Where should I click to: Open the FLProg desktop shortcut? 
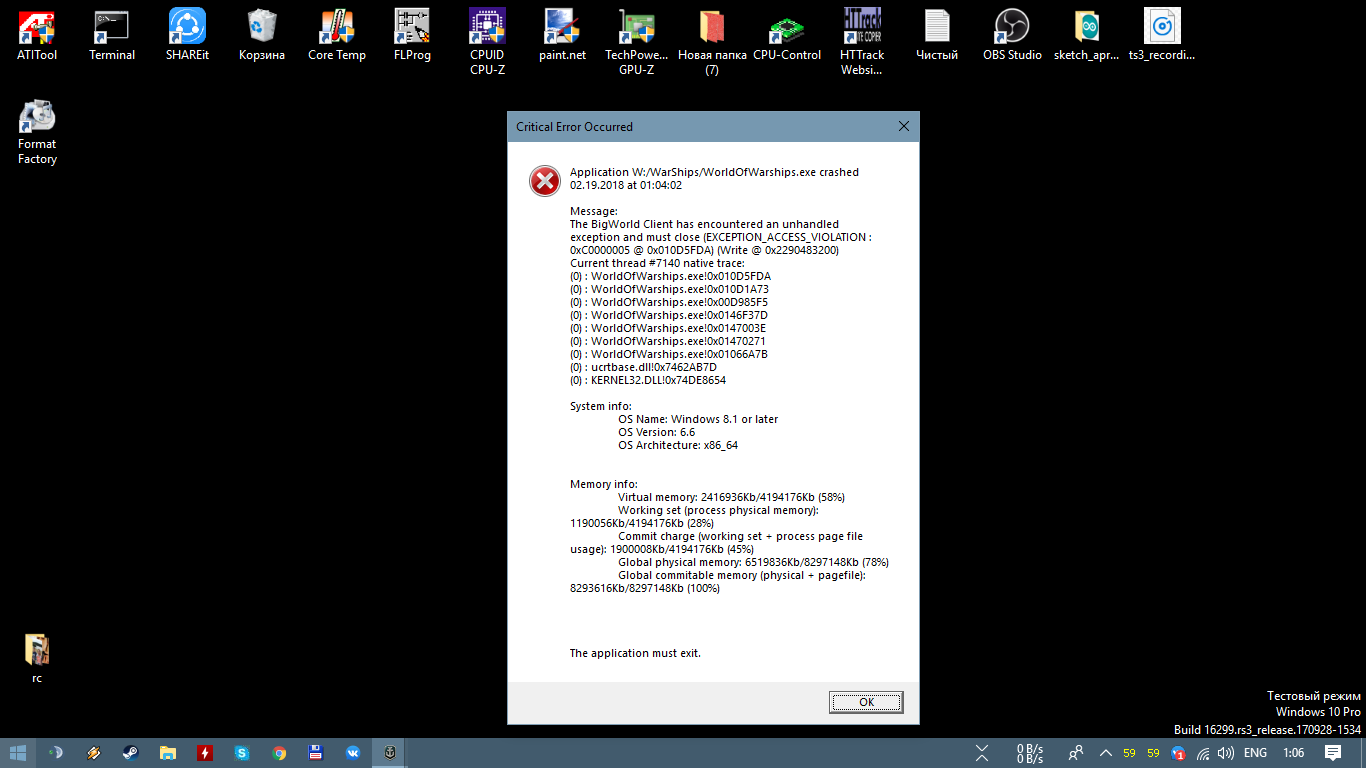[412, 35]
